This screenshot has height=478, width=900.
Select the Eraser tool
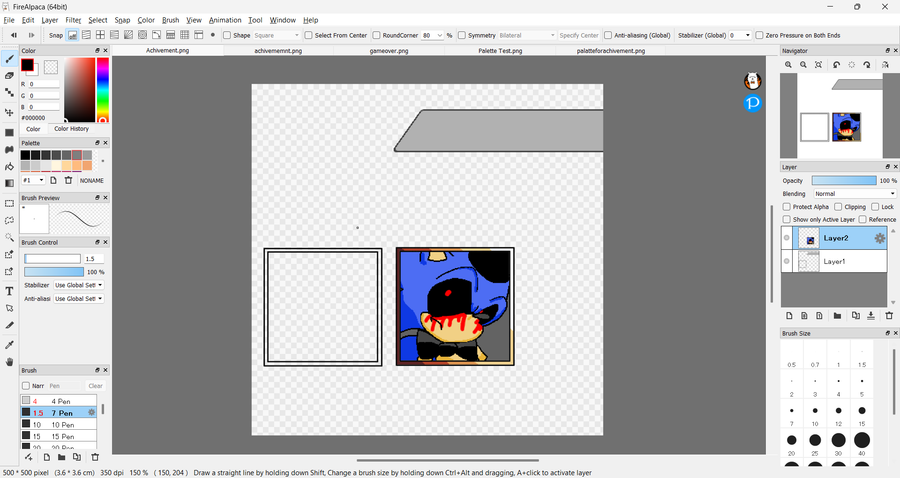point(9,75)
